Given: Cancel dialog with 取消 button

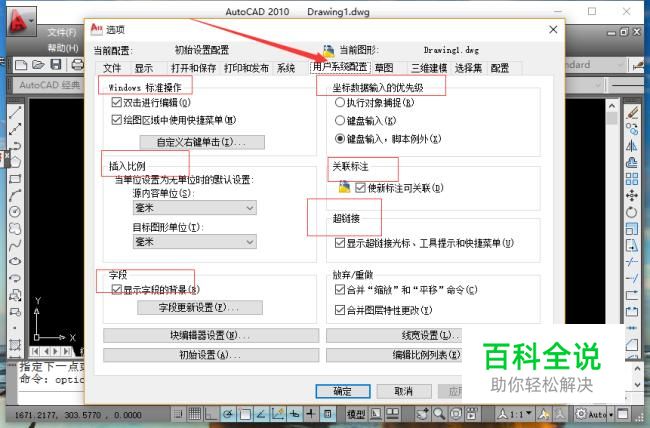Looking at the screenshot, I should [404, 391].
